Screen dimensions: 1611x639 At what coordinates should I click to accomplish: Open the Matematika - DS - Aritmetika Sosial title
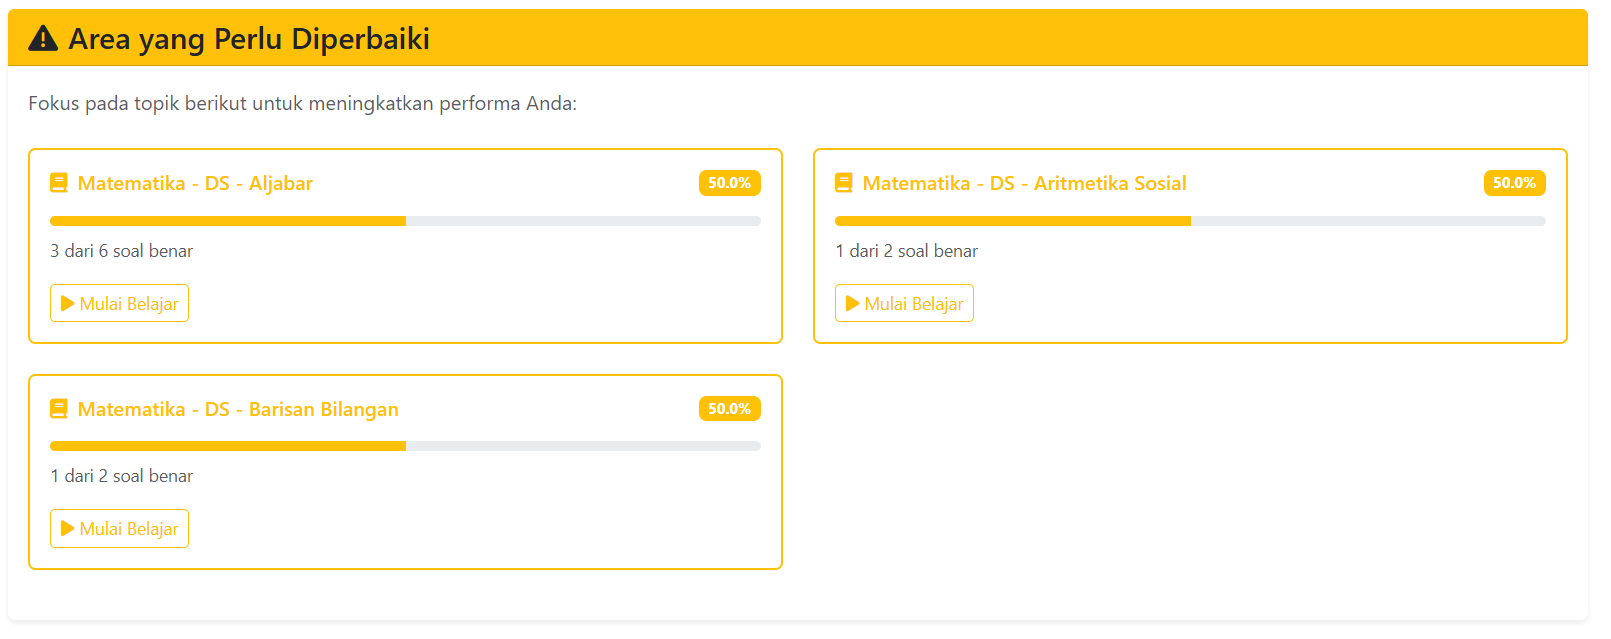(1024, 183)
